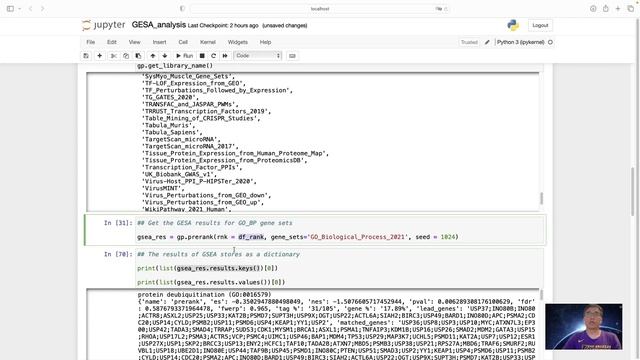Open Safari downloads icon
The image size is (640, 360).
(x=593, y=9)
